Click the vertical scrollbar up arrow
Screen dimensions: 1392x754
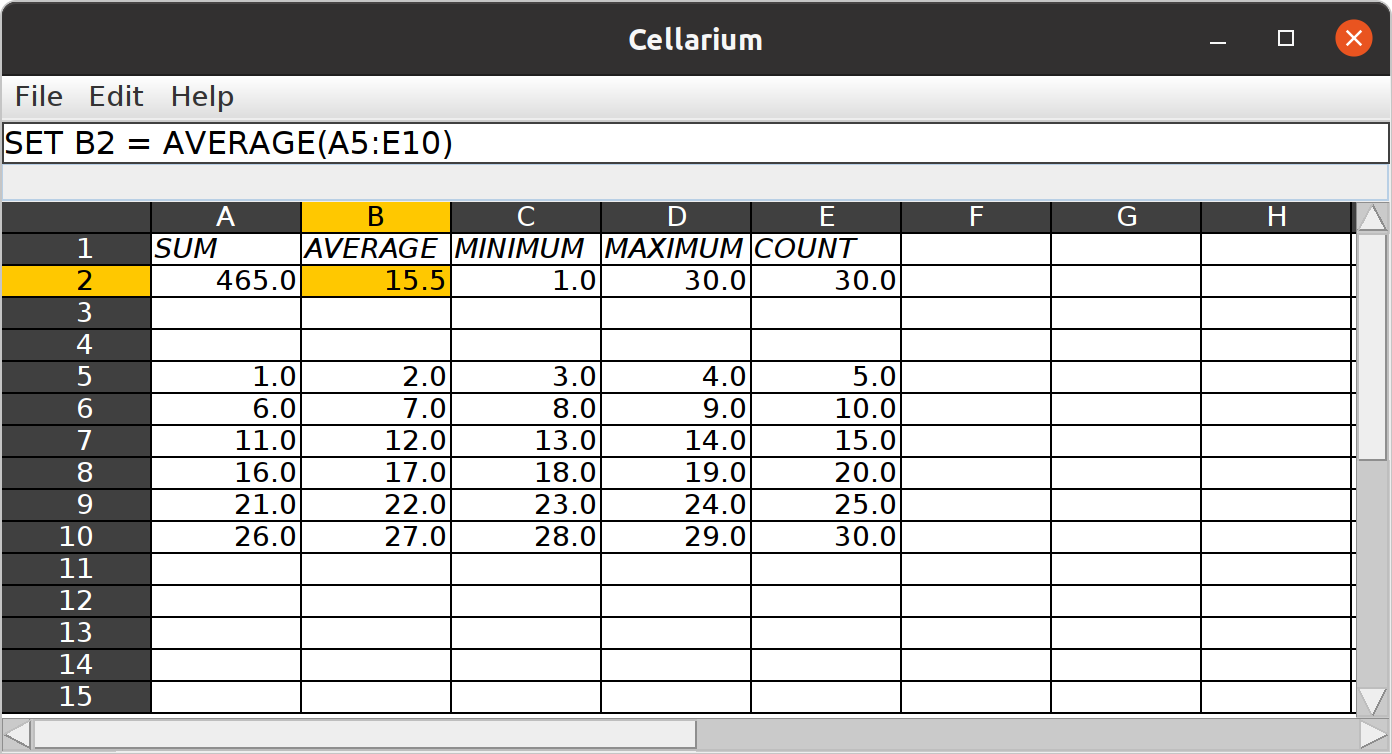(1373, 218)
